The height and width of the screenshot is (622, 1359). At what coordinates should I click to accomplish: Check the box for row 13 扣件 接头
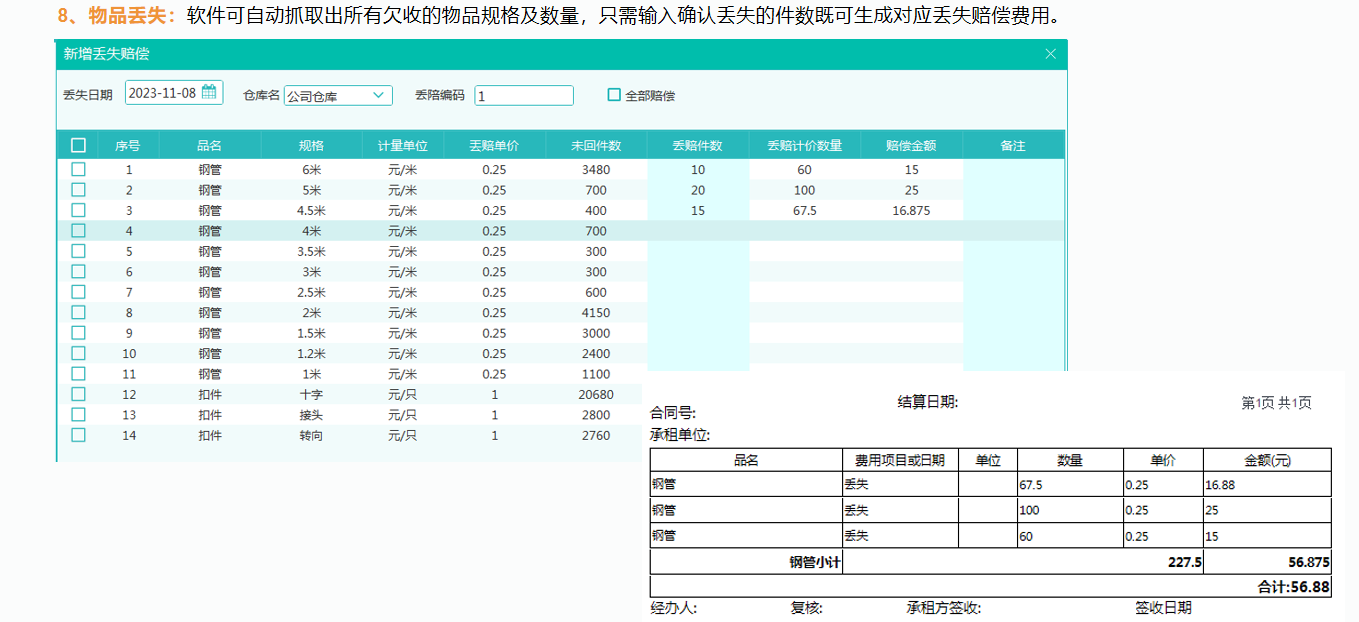click(x=78, y=415)
